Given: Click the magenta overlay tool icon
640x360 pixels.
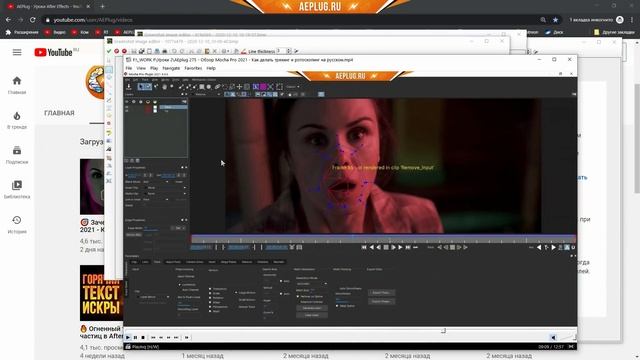Looking at the screenshot, I should pos(263,87).
